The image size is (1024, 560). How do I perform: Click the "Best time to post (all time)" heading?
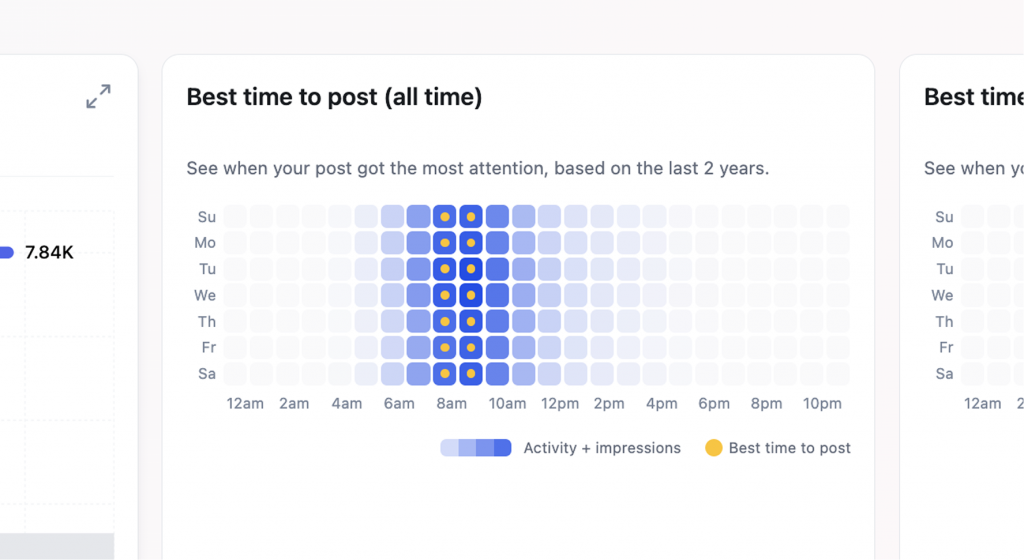(x=334, y=97)
